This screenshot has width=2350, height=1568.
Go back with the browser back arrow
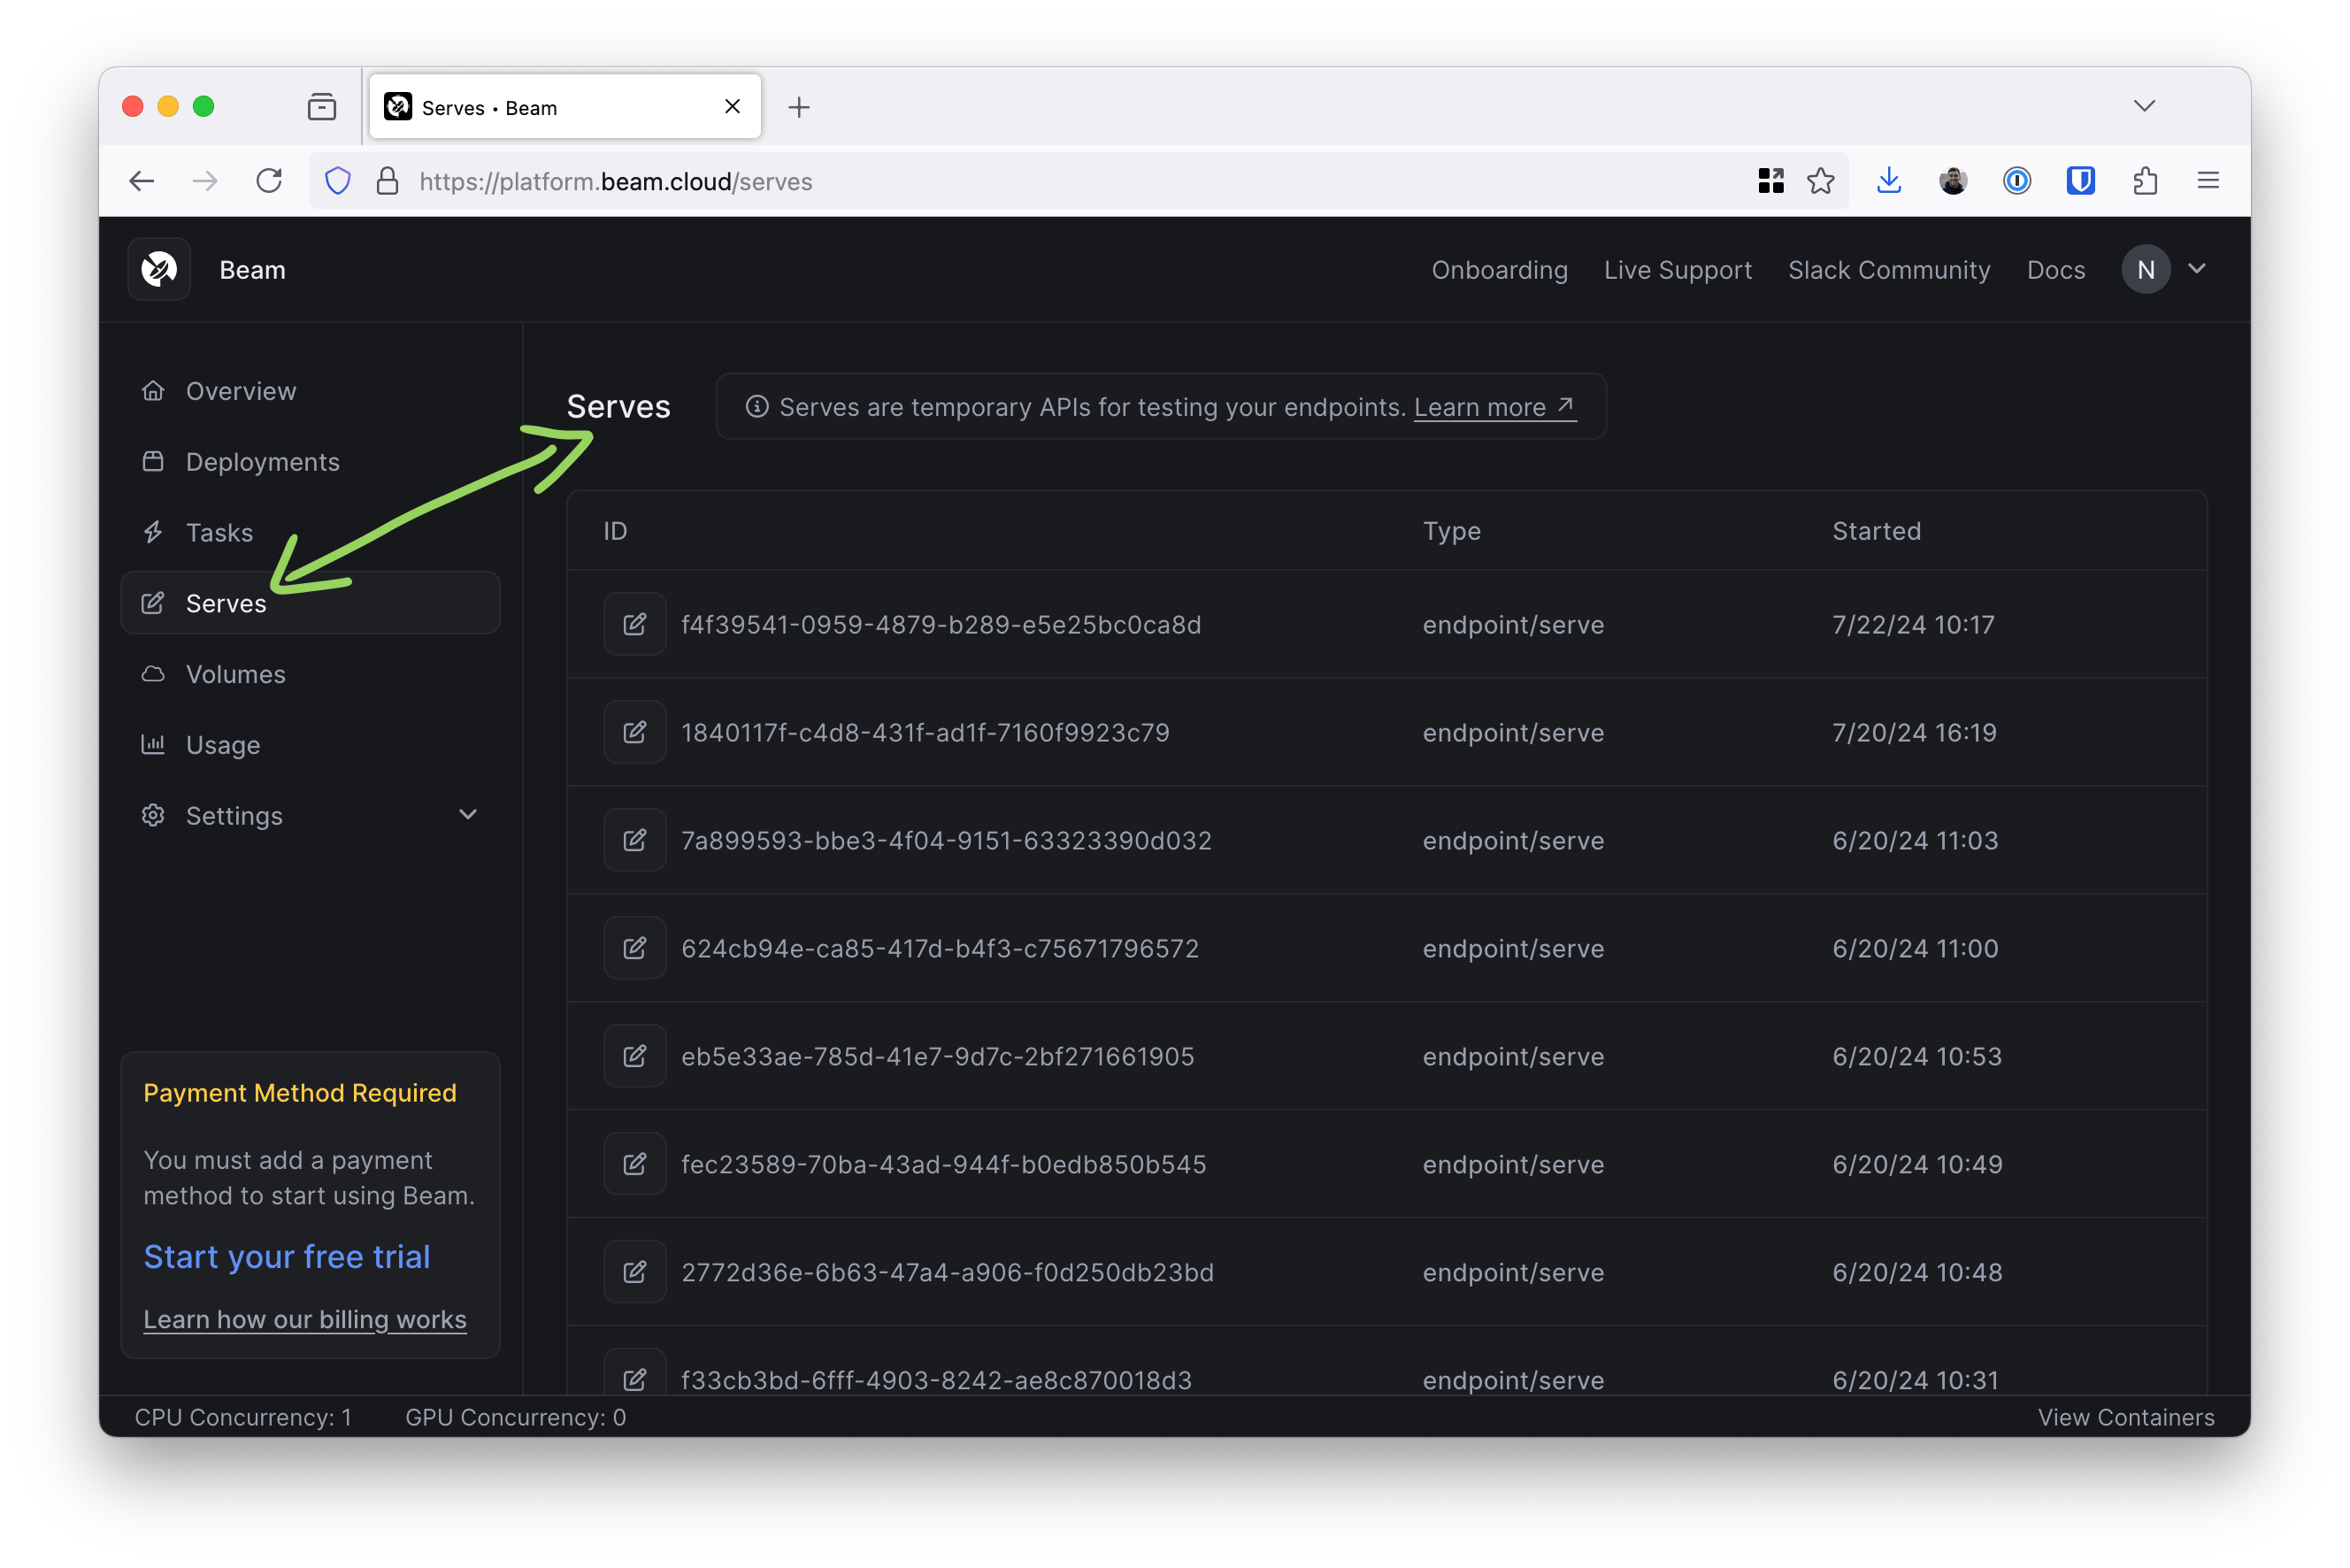[142, 181]
